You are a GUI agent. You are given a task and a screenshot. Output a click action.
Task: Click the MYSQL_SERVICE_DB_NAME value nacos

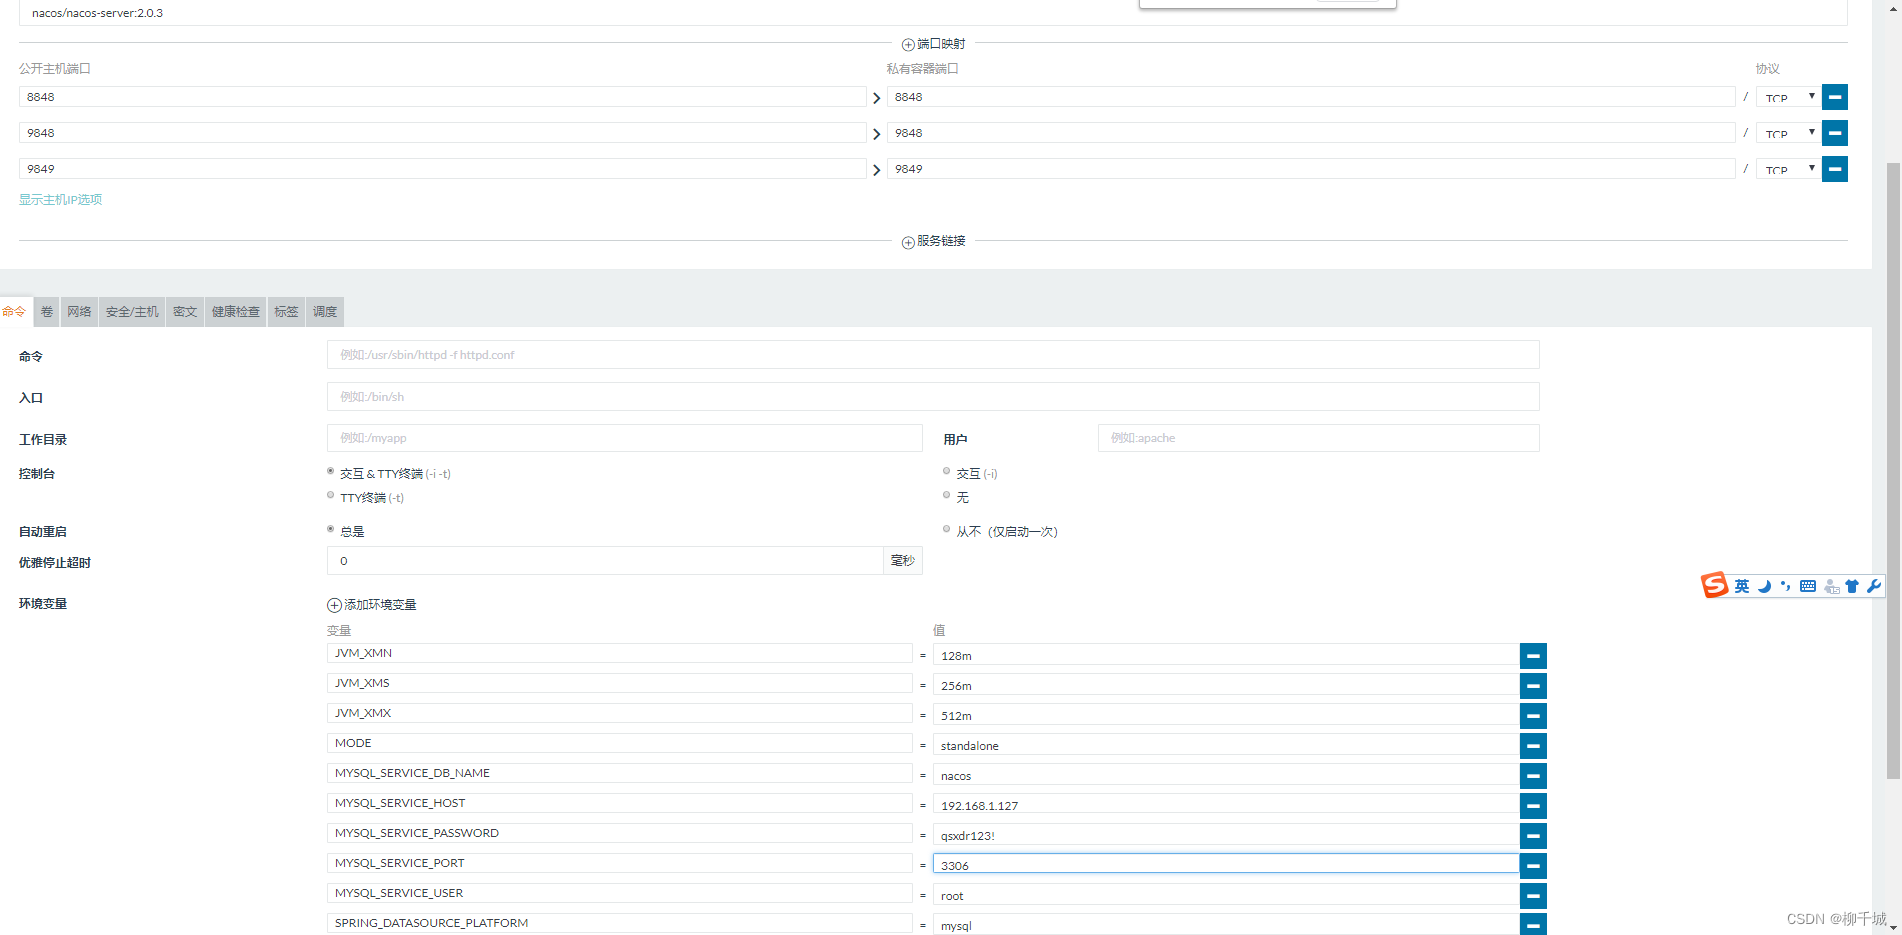(1226, 776)
